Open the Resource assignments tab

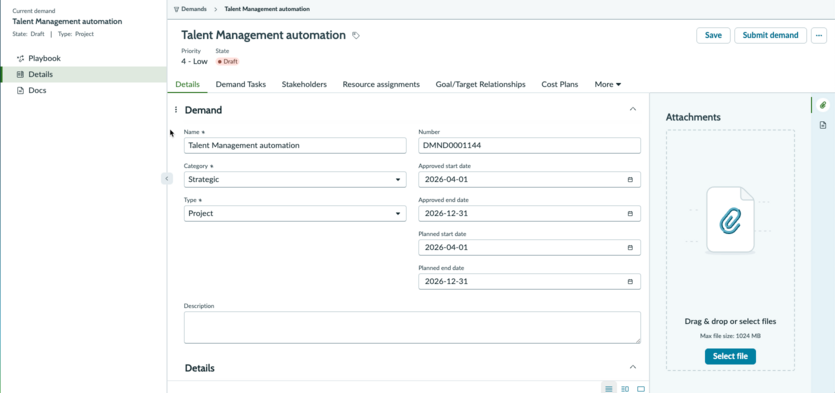pos(381,84)
